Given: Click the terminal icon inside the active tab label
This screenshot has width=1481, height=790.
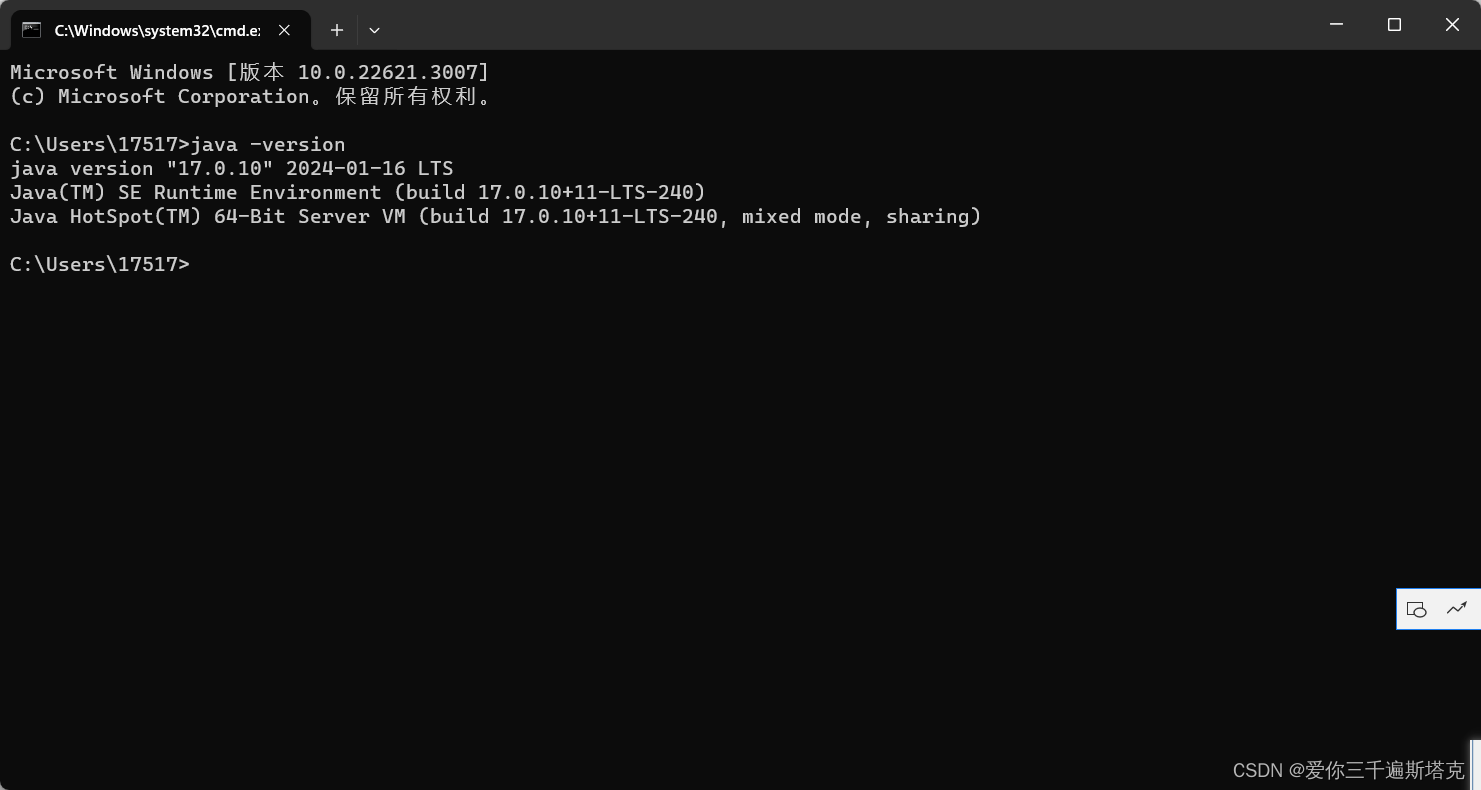Looking at the screenshot, I should pos(30,30).
